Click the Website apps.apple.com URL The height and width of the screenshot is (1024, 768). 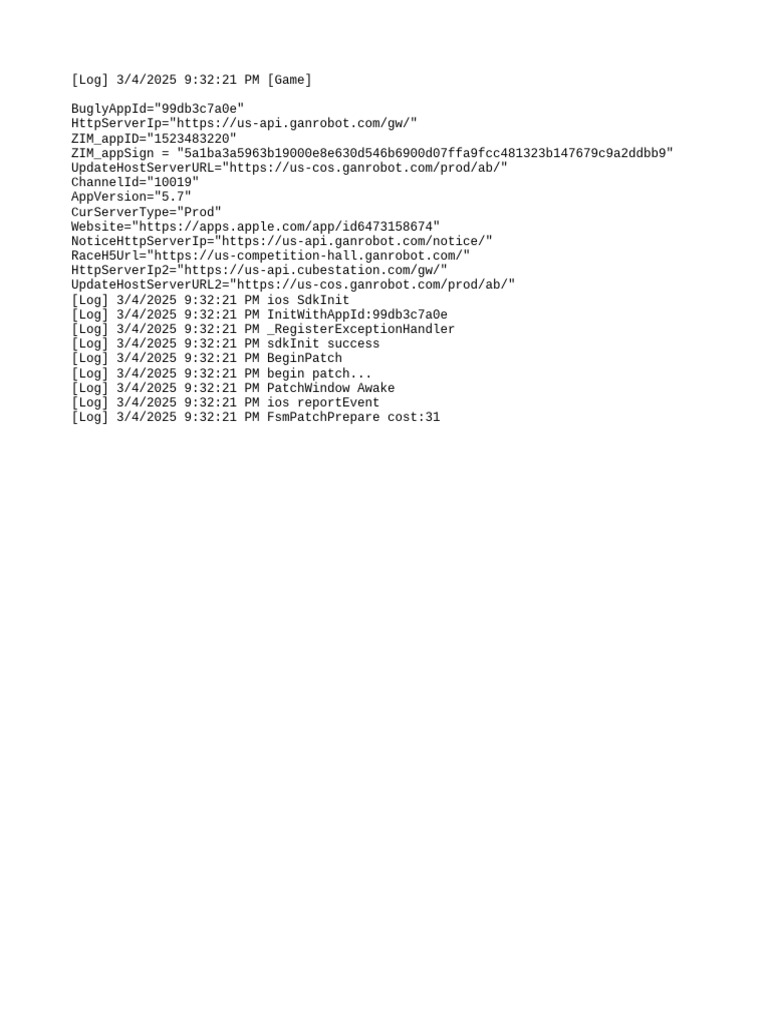[285, 227]
